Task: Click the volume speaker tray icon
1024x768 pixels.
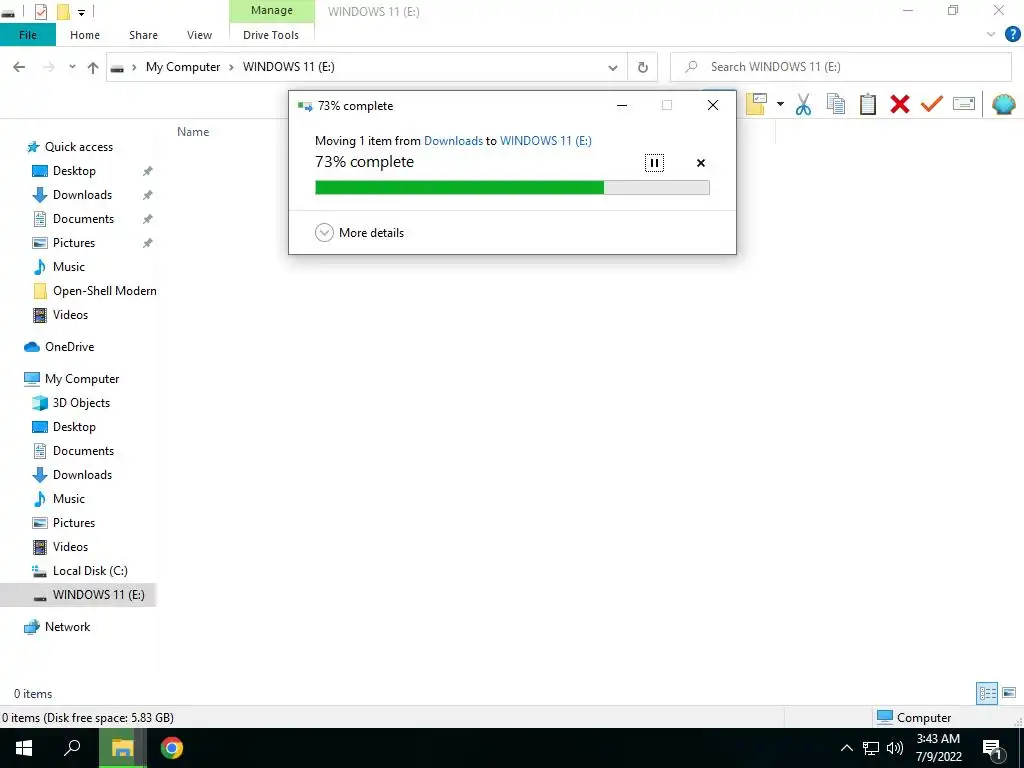Action: coord(895,748)
